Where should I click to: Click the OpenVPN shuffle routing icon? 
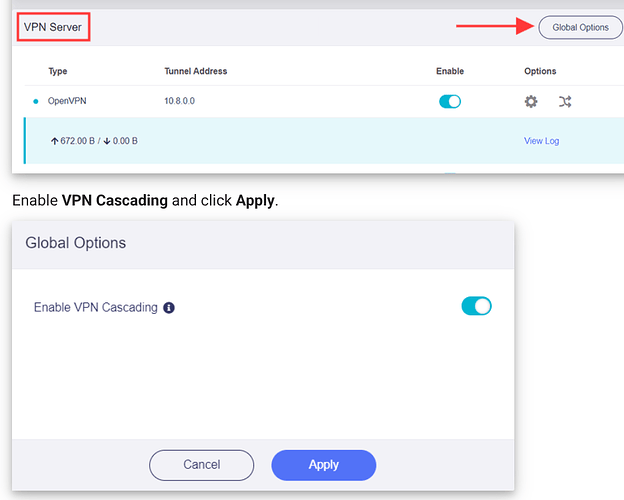pos(565,102)
